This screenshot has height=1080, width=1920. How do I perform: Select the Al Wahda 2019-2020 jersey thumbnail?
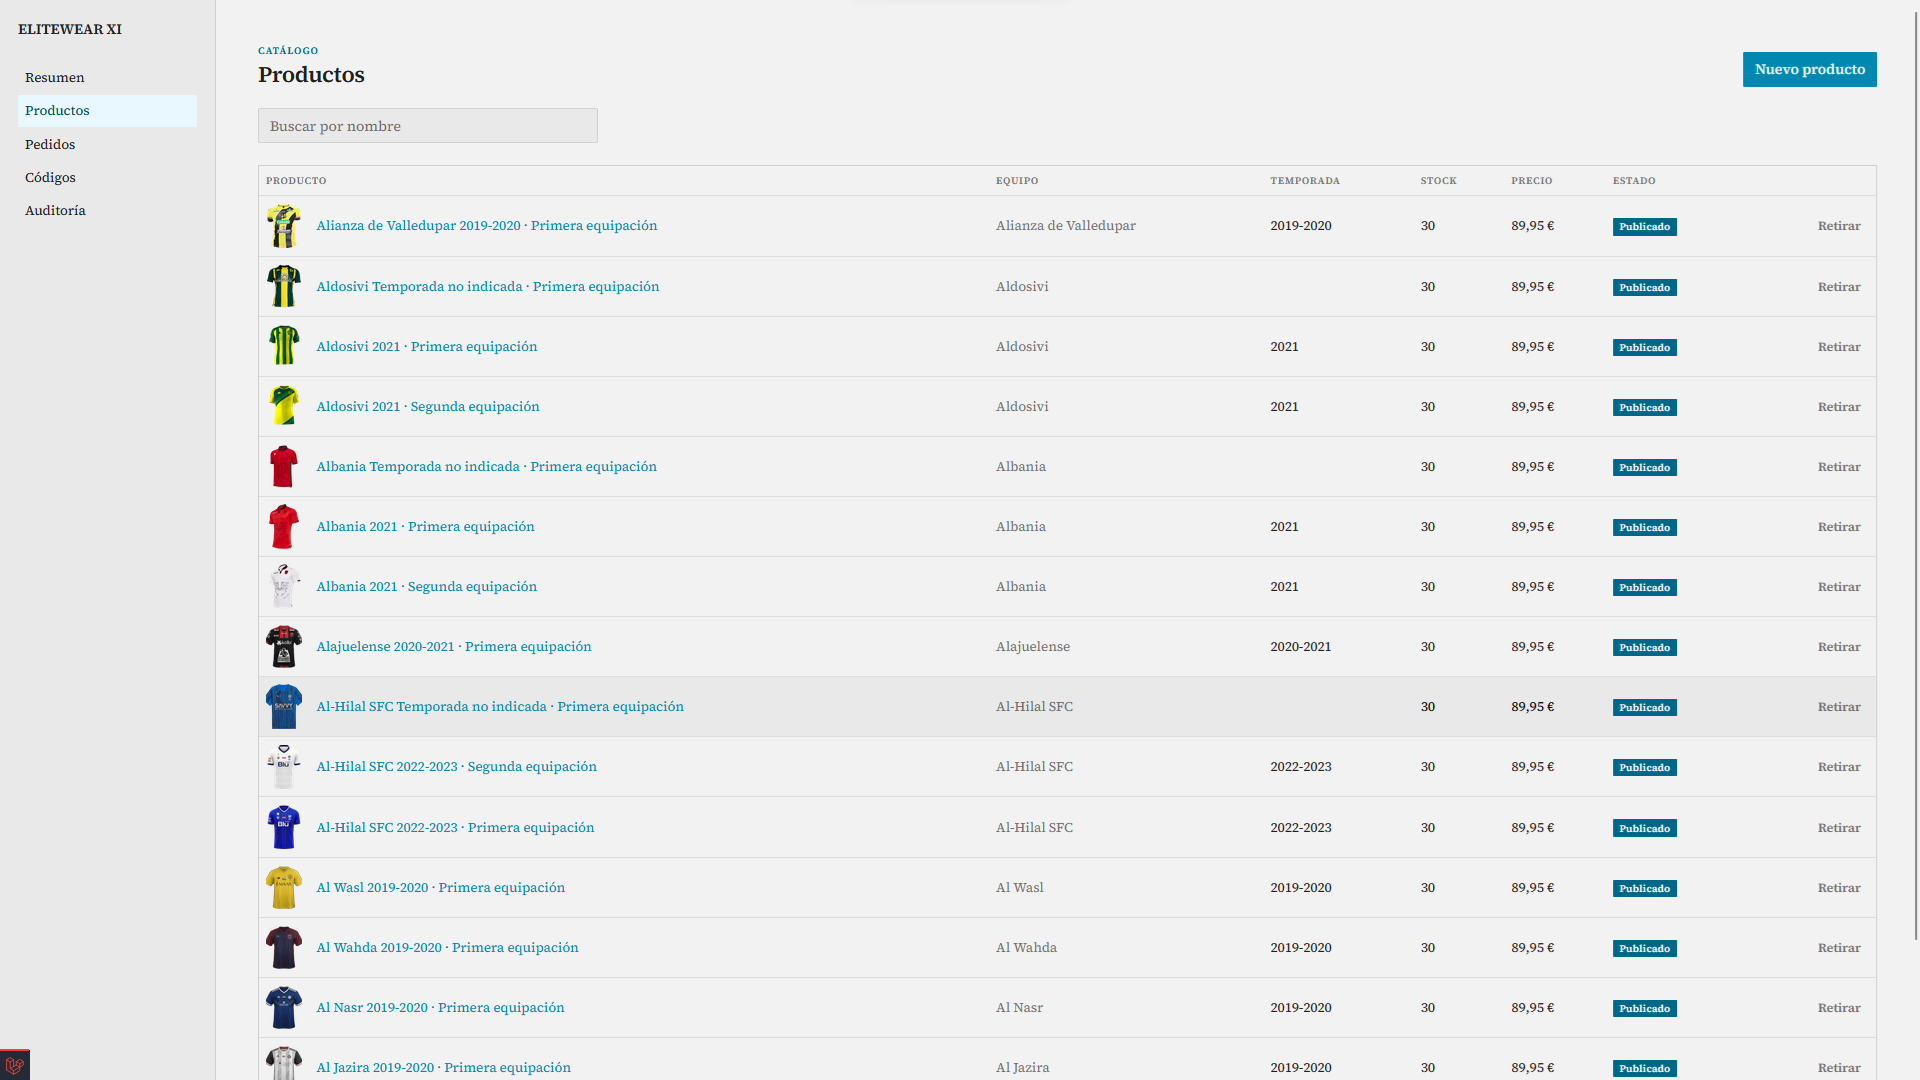[x=284, y=947]
